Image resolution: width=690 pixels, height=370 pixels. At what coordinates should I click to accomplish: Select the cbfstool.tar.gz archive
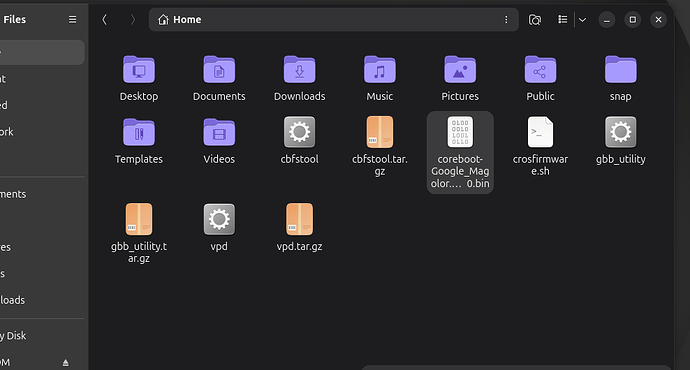click(379, 146)
